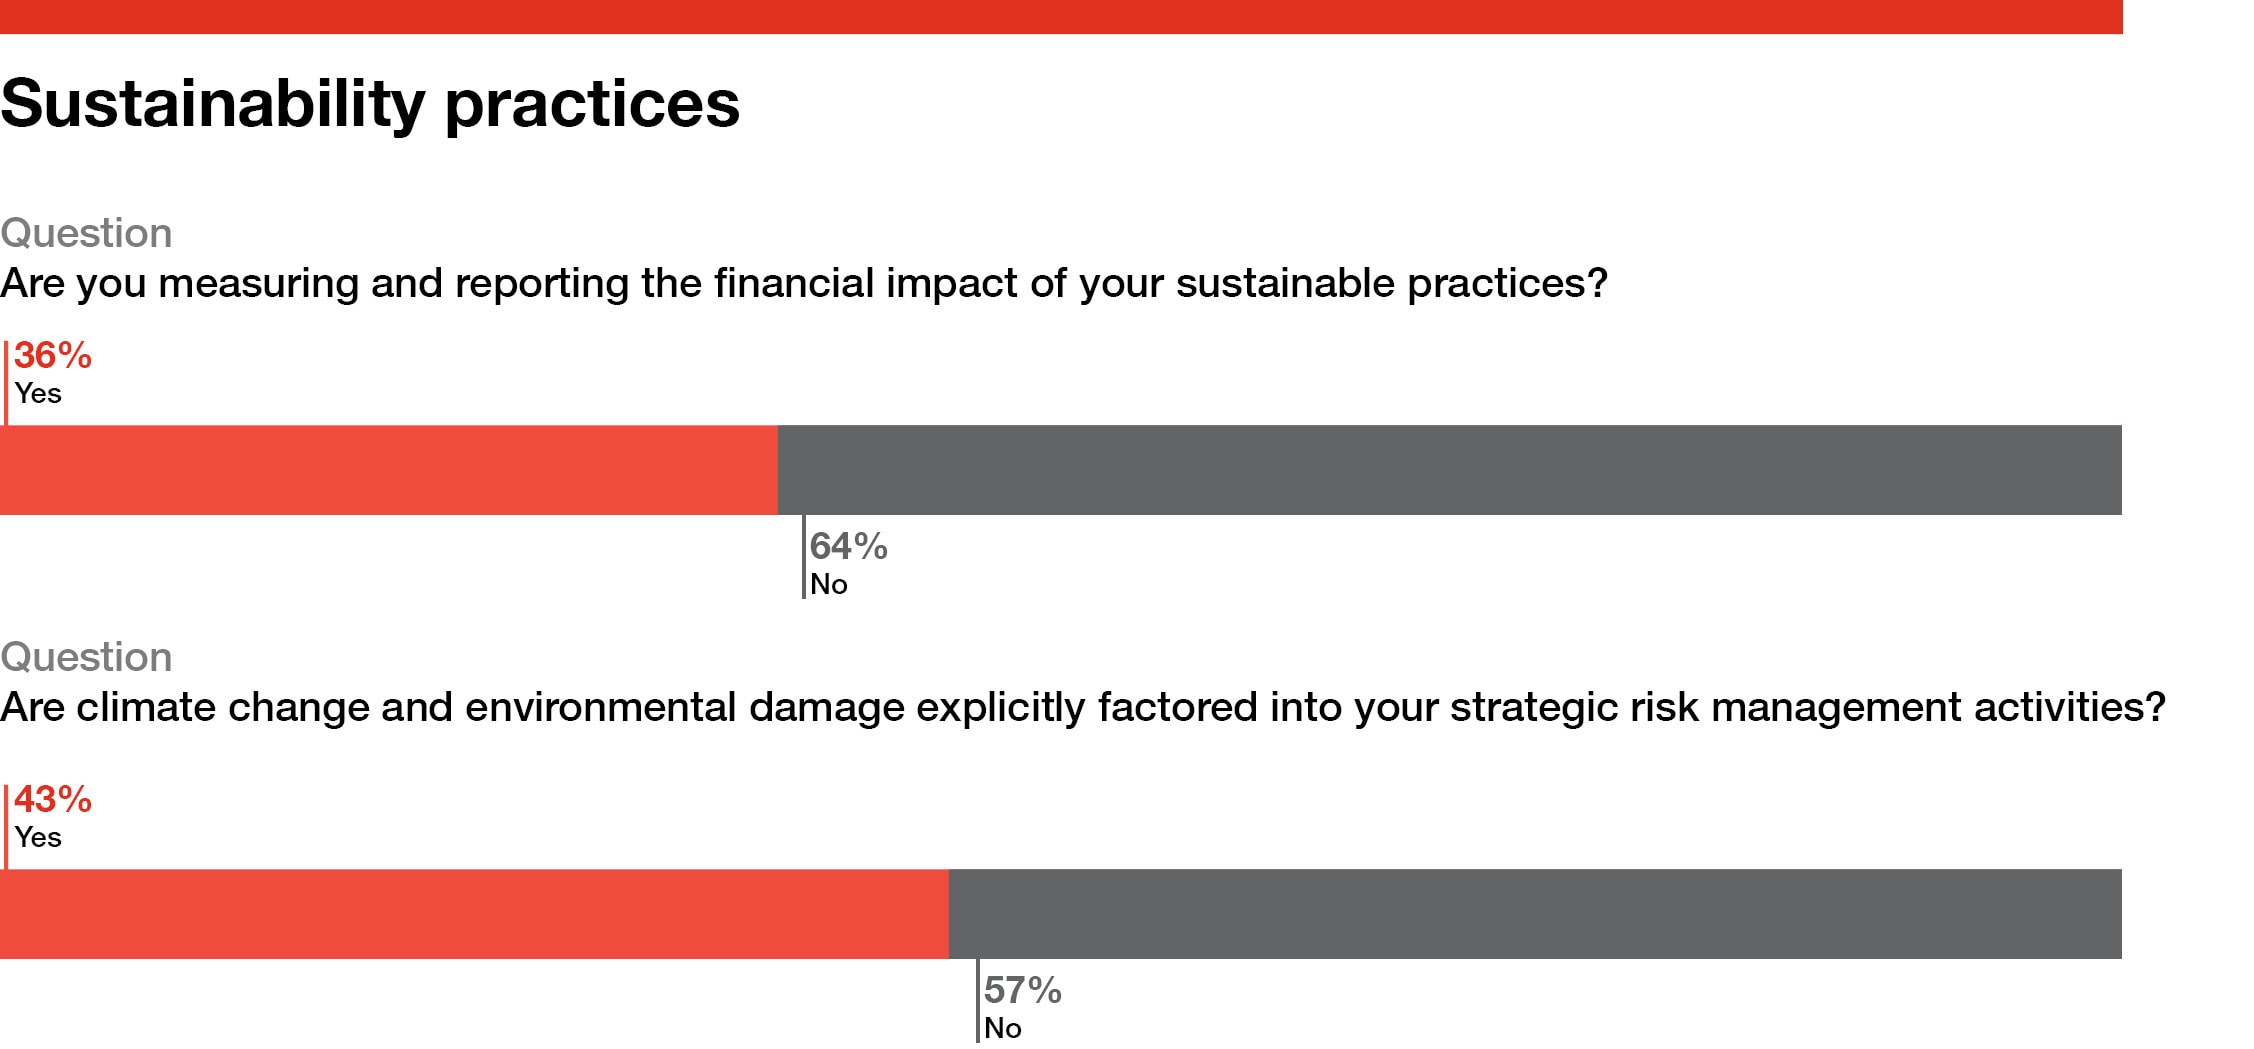This screenshot has width=2254, height=1049.
Task: Click the gray 64% value
Action: coord(848,547)
